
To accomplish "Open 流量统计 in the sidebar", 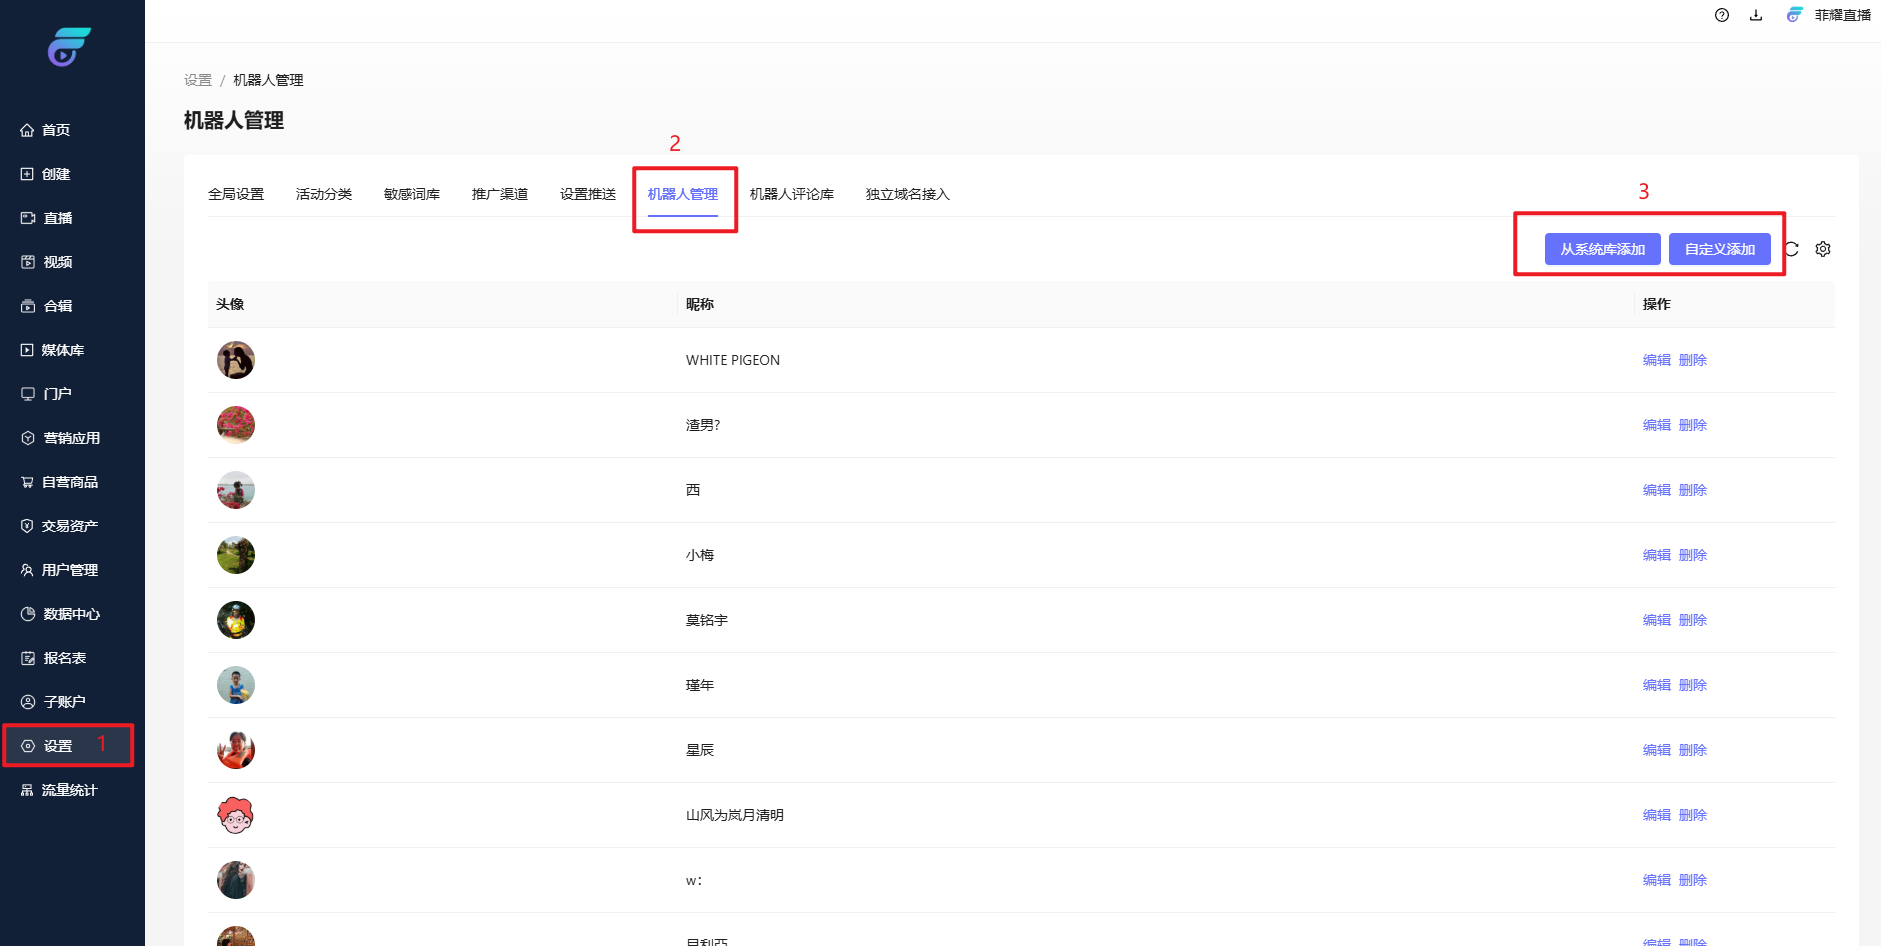I will pyautogui.click(x=69, y=790).
